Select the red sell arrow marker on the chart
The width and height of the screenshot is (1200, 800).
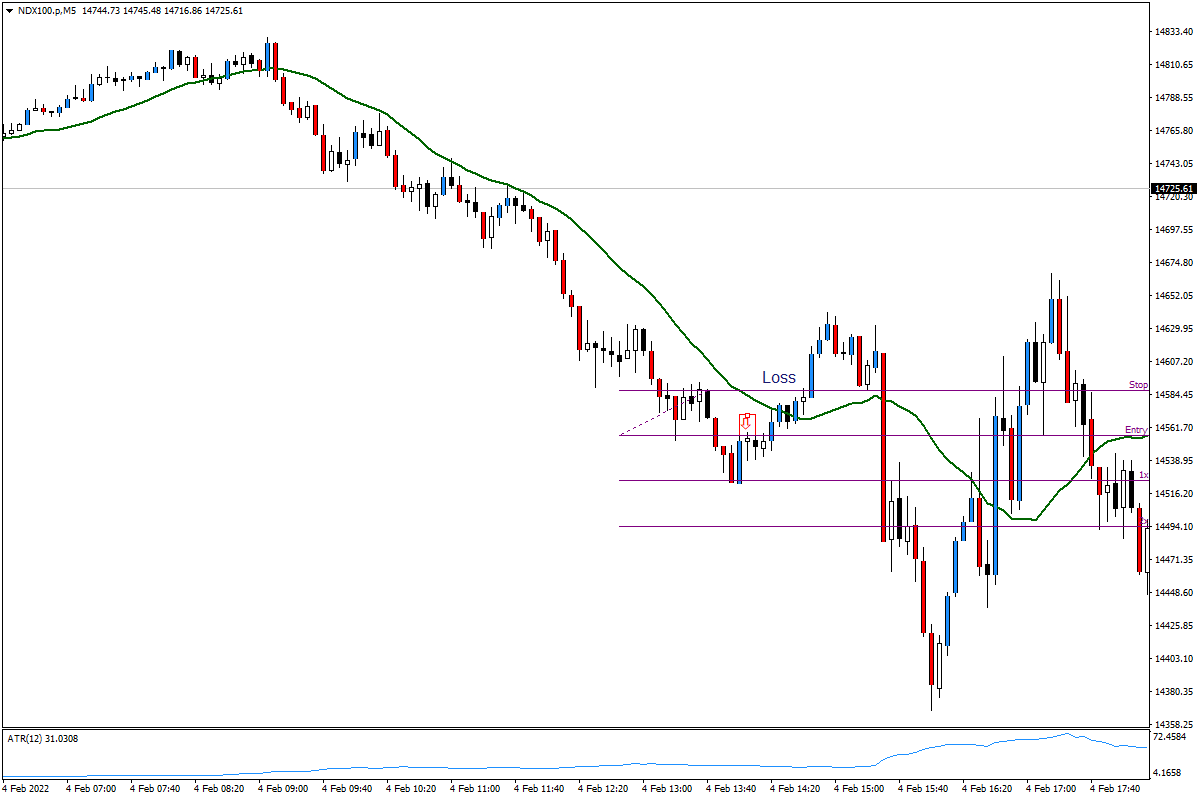coord(745,422)
